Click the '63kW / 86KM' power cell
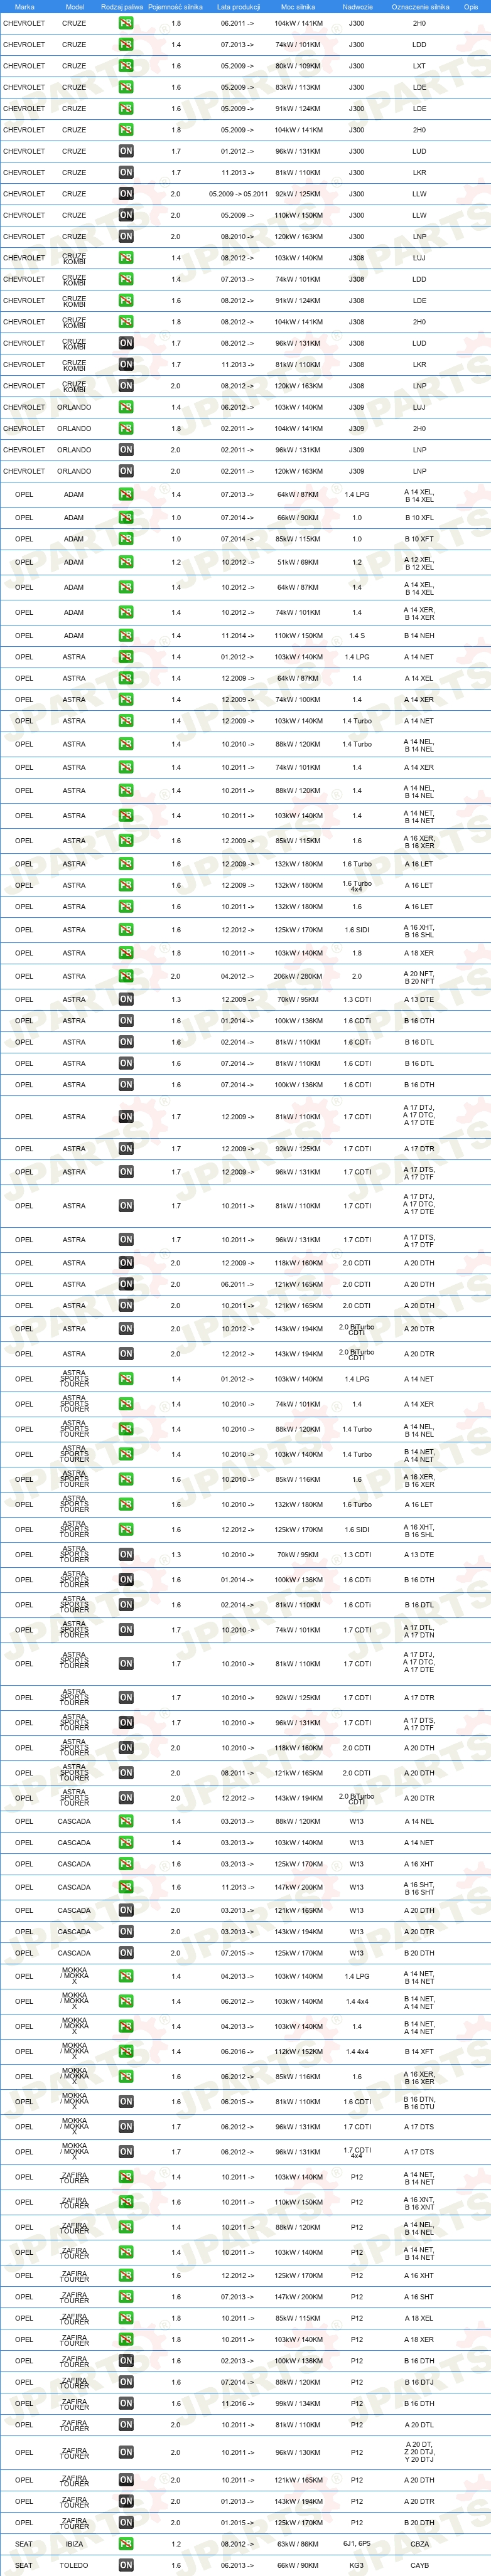Viewport: 491px width, 2576px height. pyautogui.click(x=298, y=2544)
